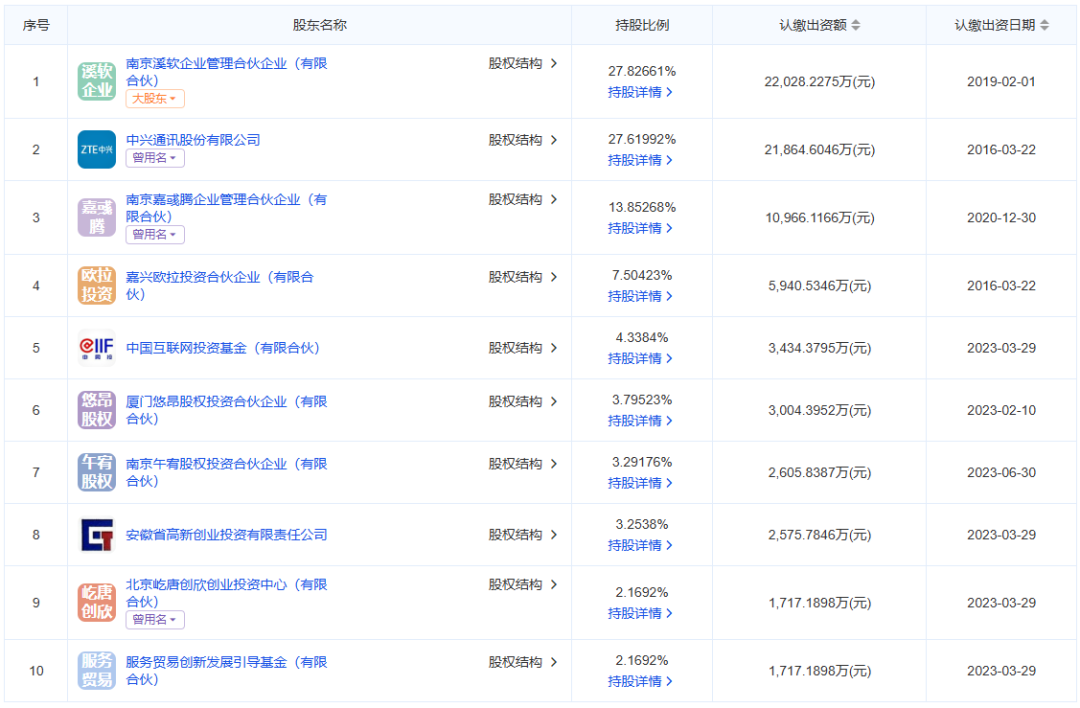Open 股权结构 for 北京屹唐创欣创业投资中心

coord(523,584)
